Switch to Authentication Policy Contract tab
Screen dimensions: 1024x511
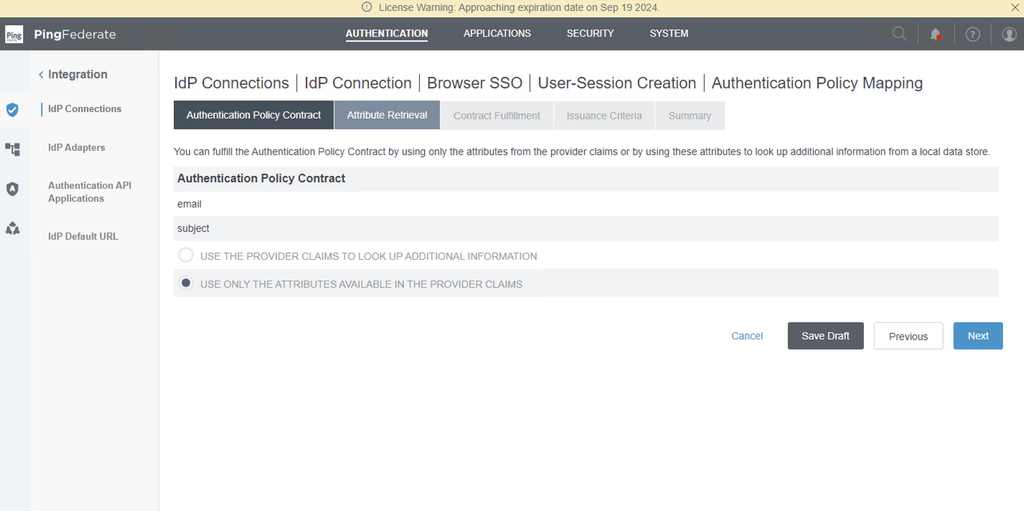click(x=253, y=115)
